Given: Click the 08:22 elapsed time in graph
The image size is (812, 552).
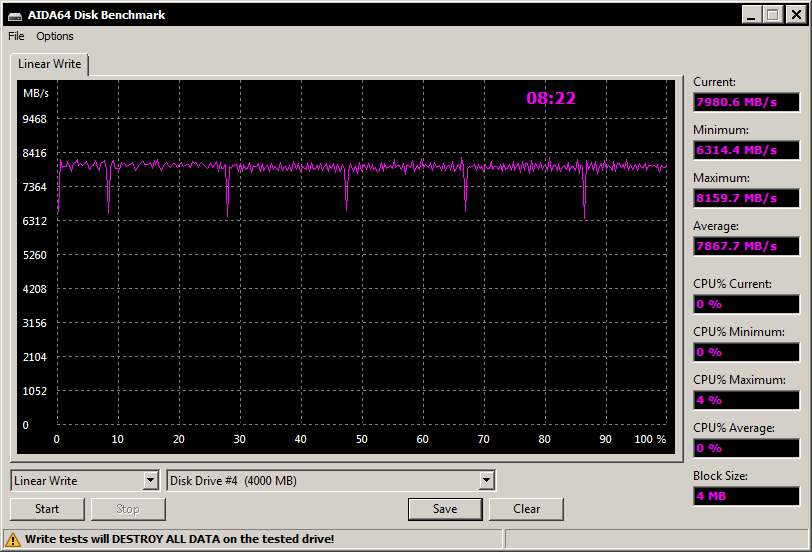Looking at the screenshot, I should tap(551, 98).
